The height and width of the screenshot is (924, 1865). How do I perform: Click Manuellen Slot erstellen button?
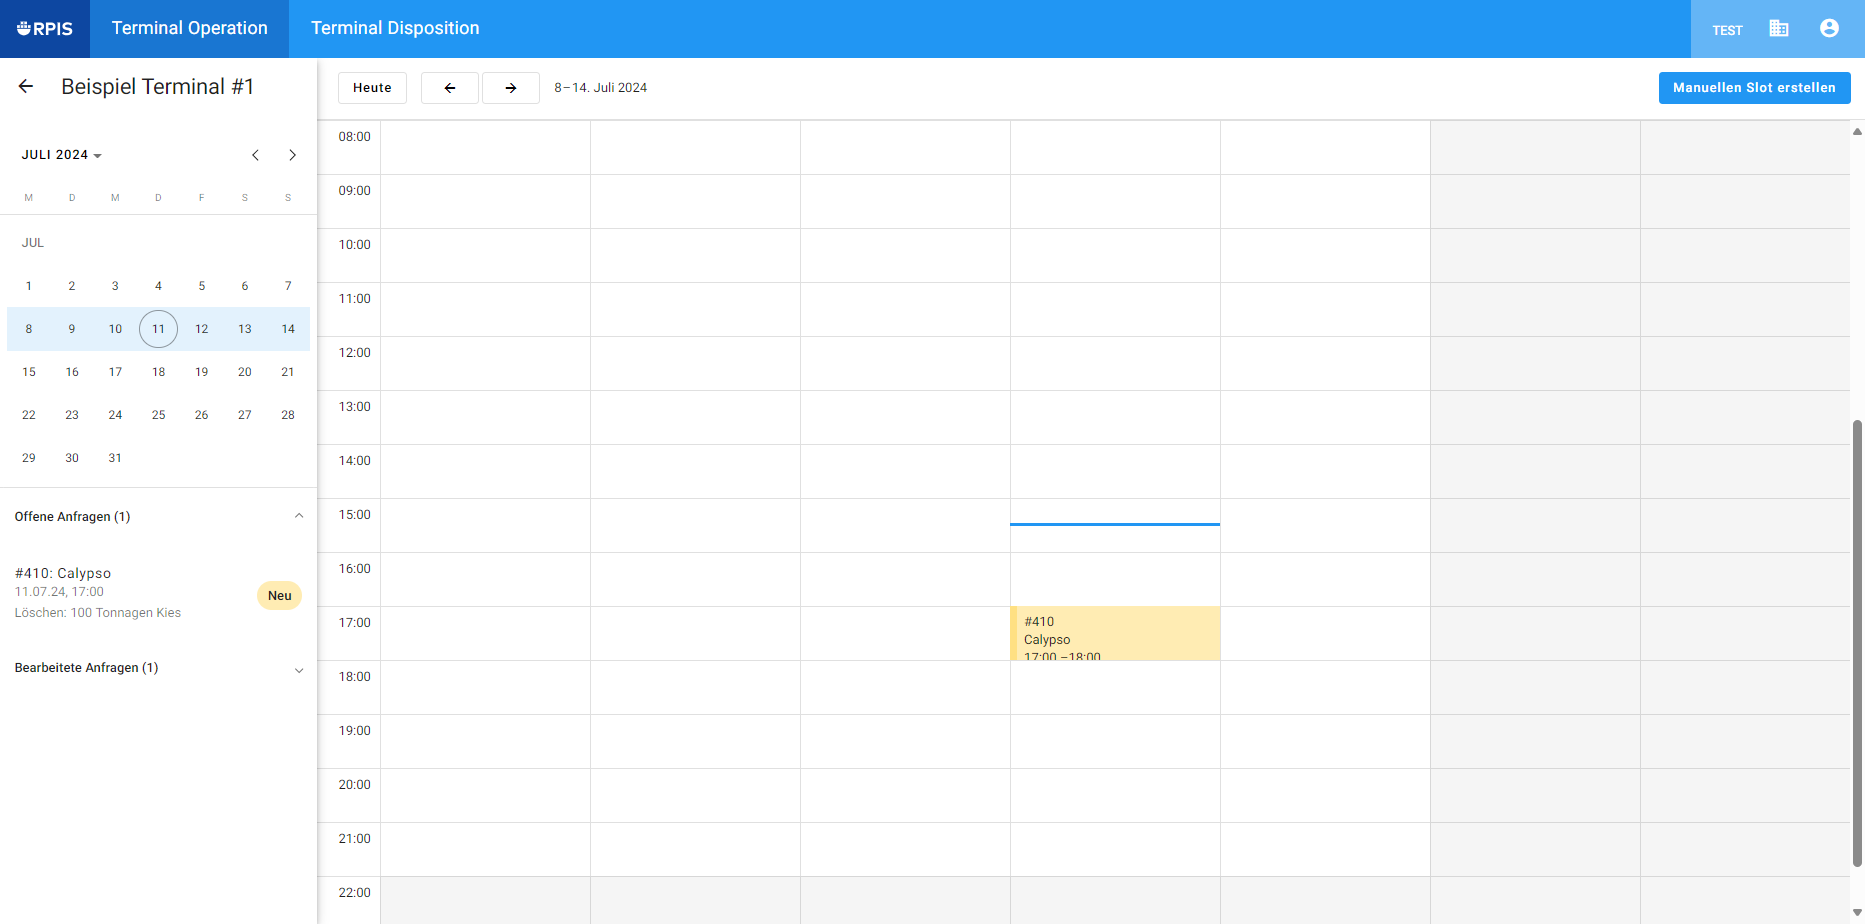pyautogui.click(x=1754, y=88)
